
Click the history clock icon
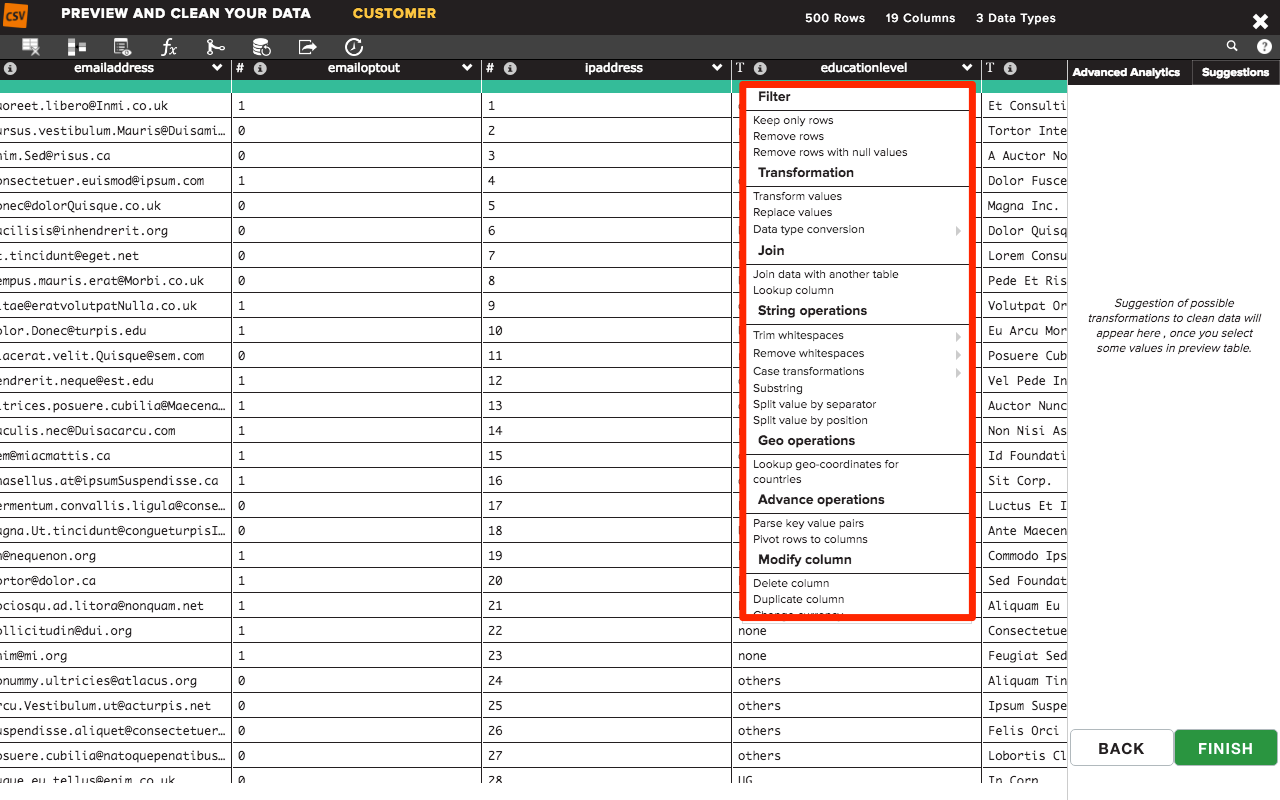click(353, 47)
